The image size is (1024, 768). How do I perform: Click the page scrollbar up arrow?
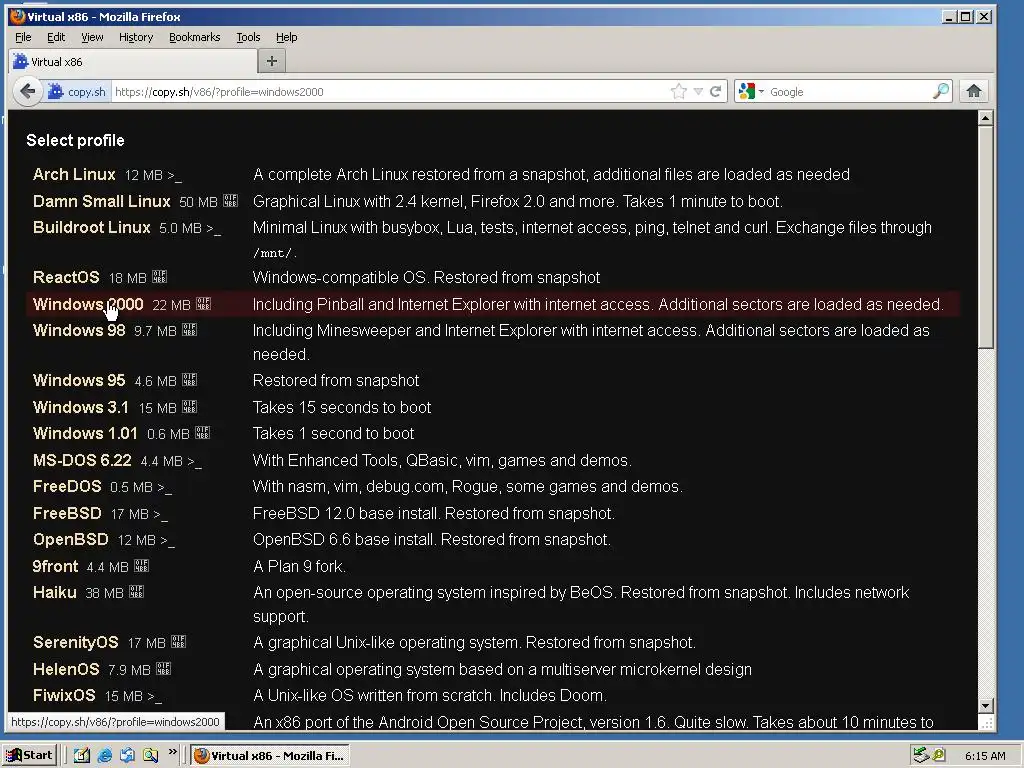point(985,118)
